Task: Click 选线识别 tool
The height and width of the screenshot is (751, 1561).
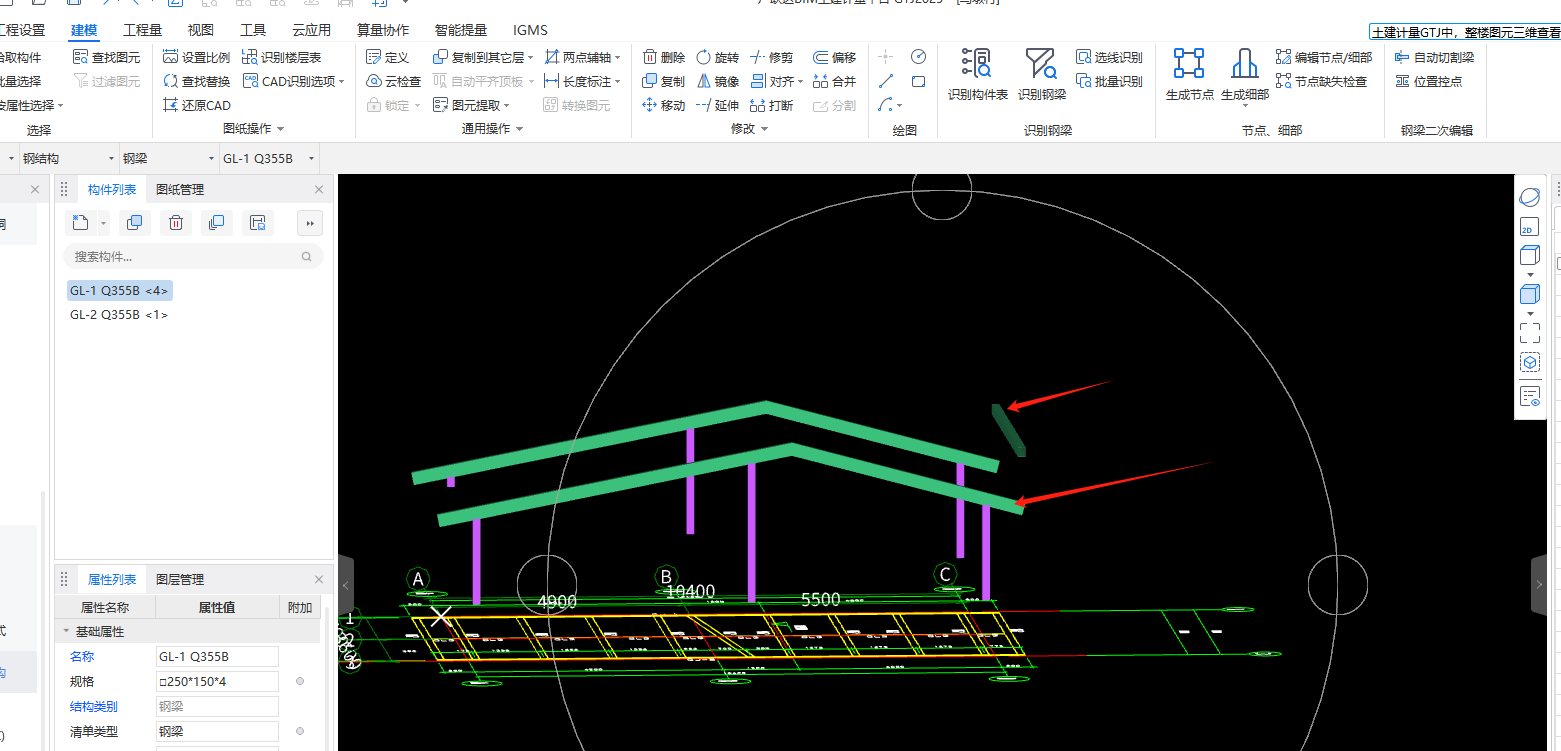Action: pos(1109,58)
